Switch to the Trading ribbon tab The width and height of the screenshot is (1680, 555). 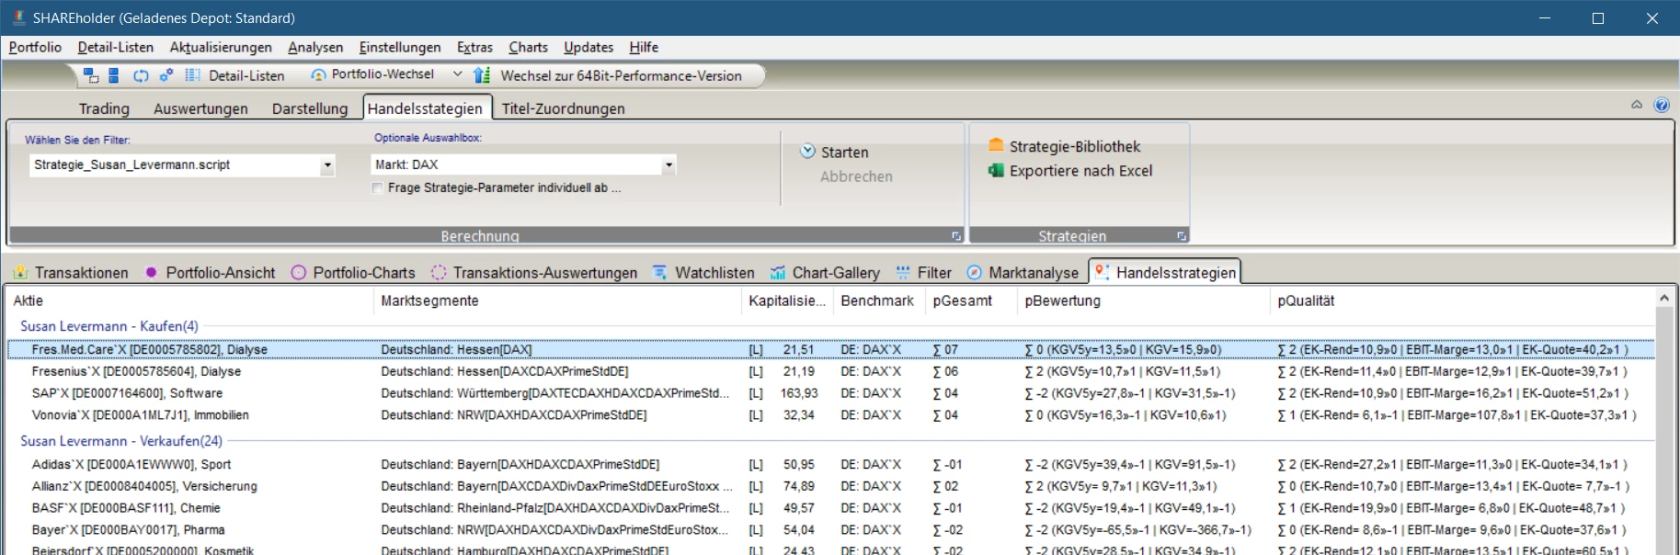coord(104,108)
